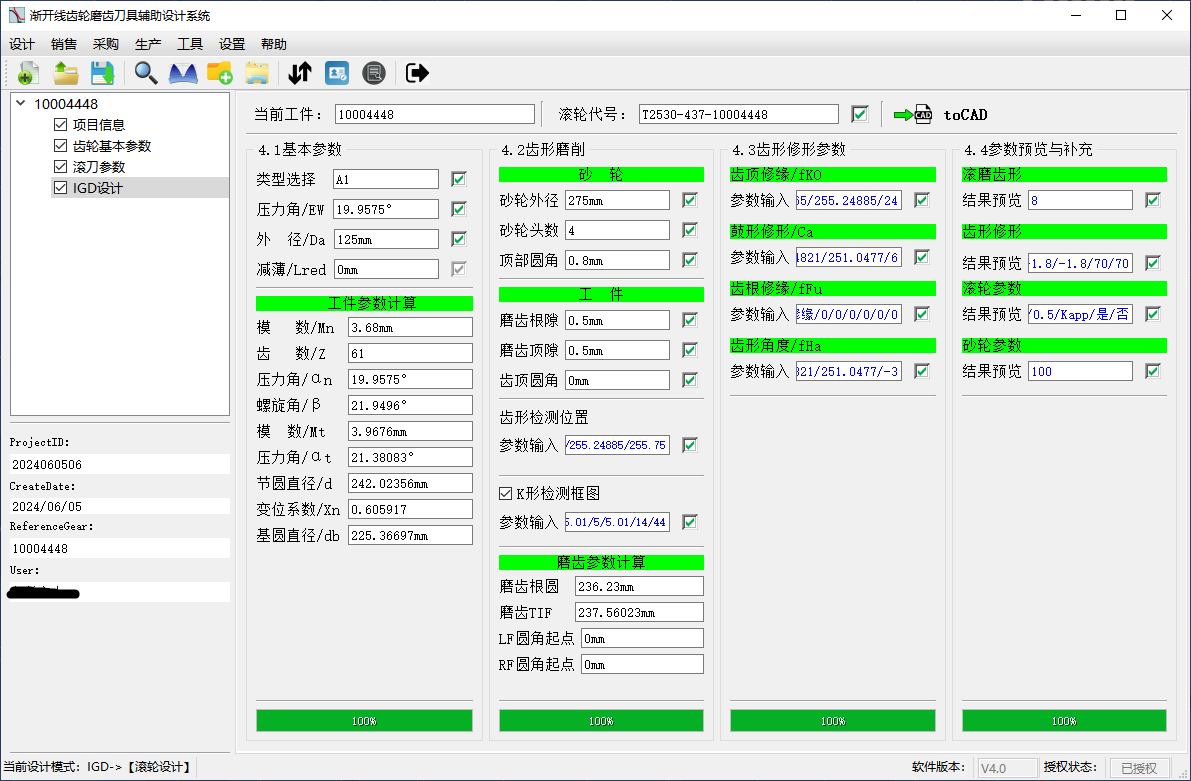Toggle the 类型选择 checkbox

click(x=459, y=179)
